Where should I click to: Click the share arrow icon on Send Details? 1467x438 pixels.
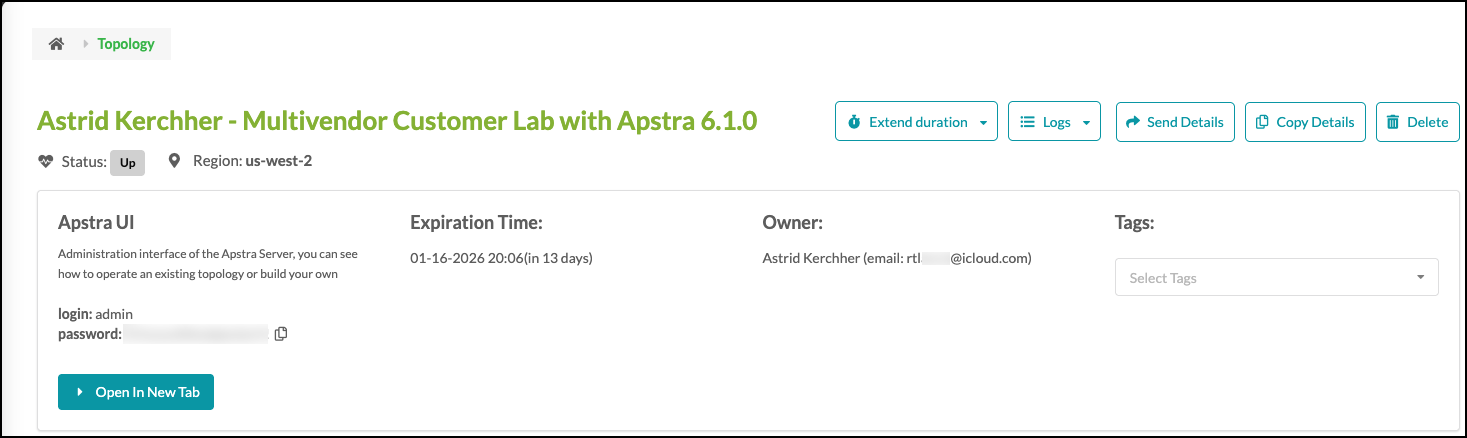tap(1133, 122)
